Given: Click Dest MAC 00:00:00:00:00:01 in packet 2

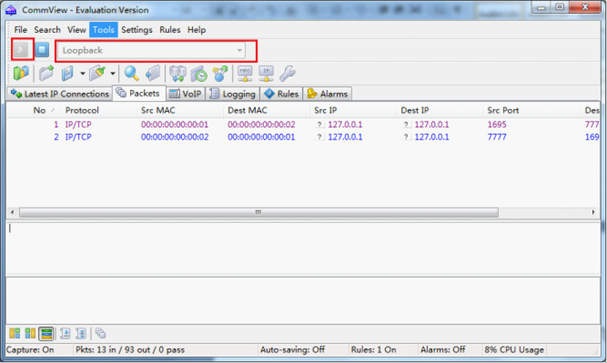Looking at the screenshot, I should click(261, 137).
